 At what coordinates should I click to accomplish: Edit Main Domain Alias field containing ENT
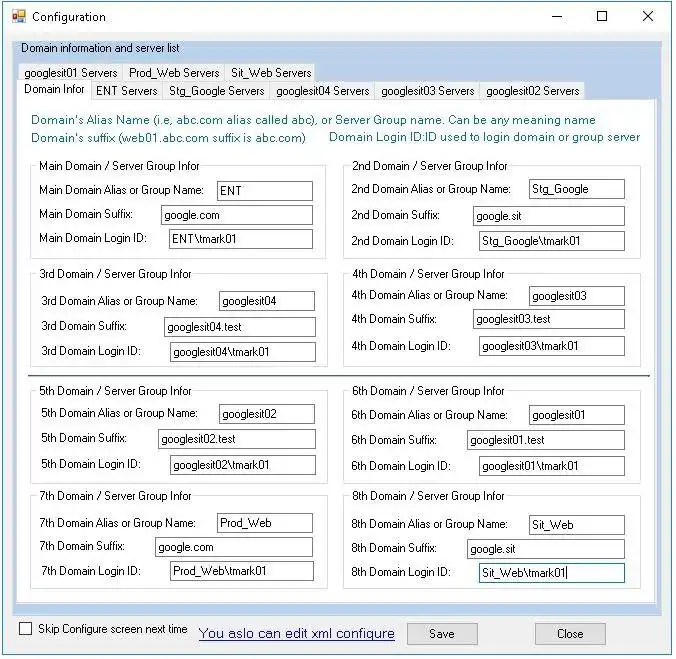(265, 191)
